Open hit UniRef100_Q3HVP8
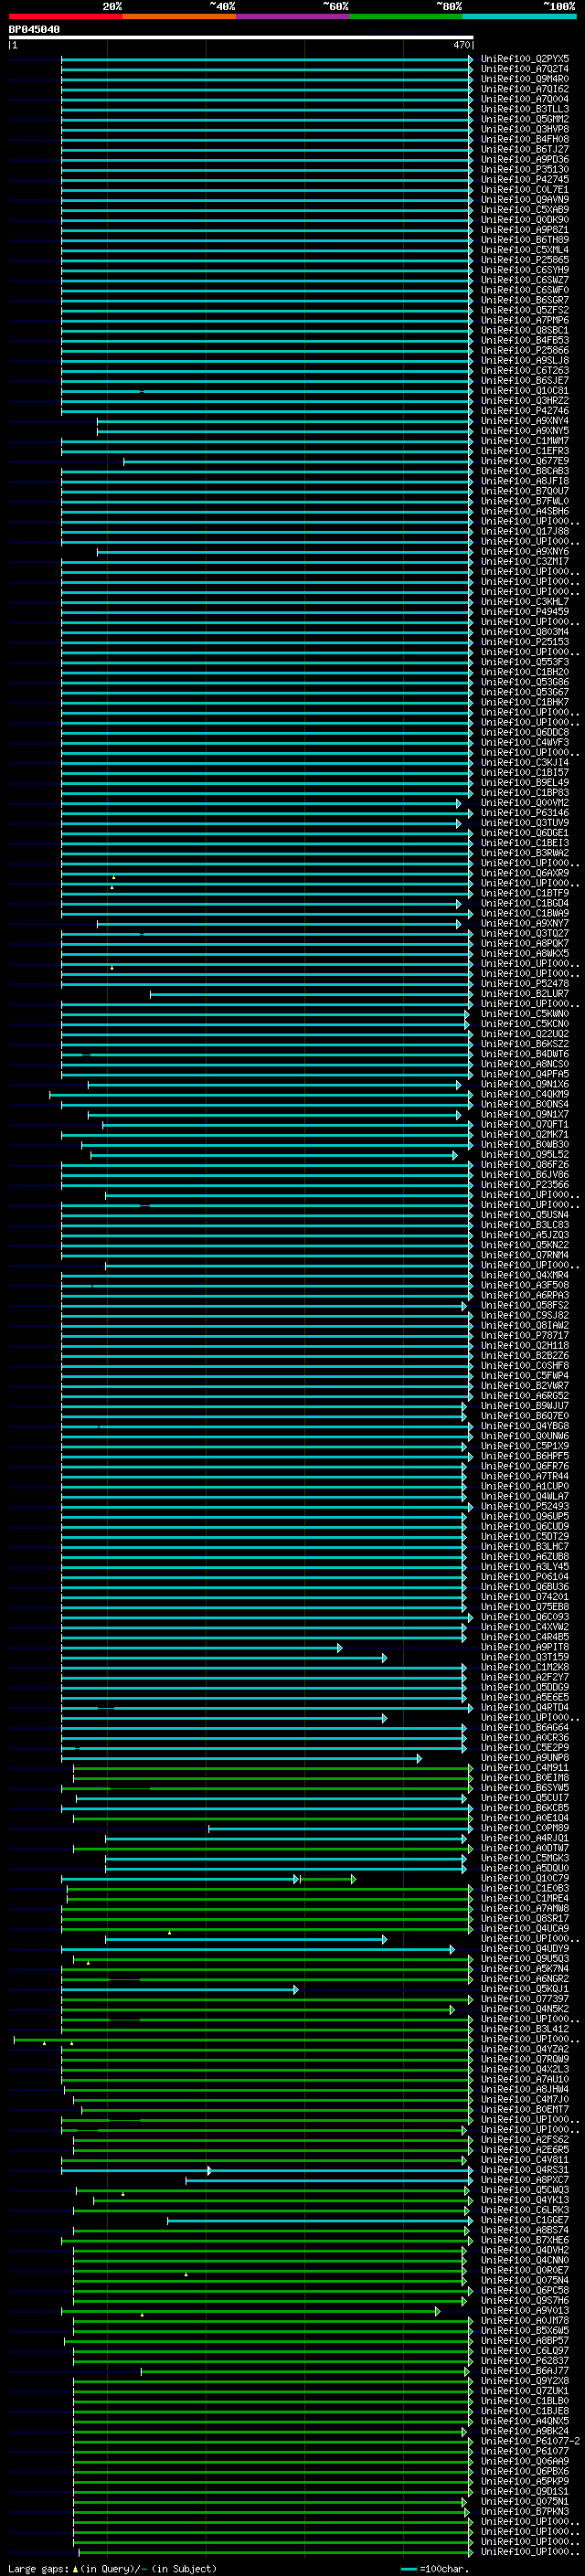The image size is (585, 2576). click(x=525, y=129)
